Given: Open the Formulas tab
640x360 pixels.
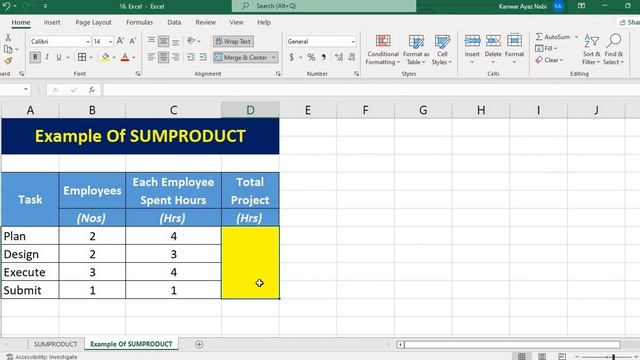Looking at the screenshot, I should pyautogui.click(x=139, y=22).
